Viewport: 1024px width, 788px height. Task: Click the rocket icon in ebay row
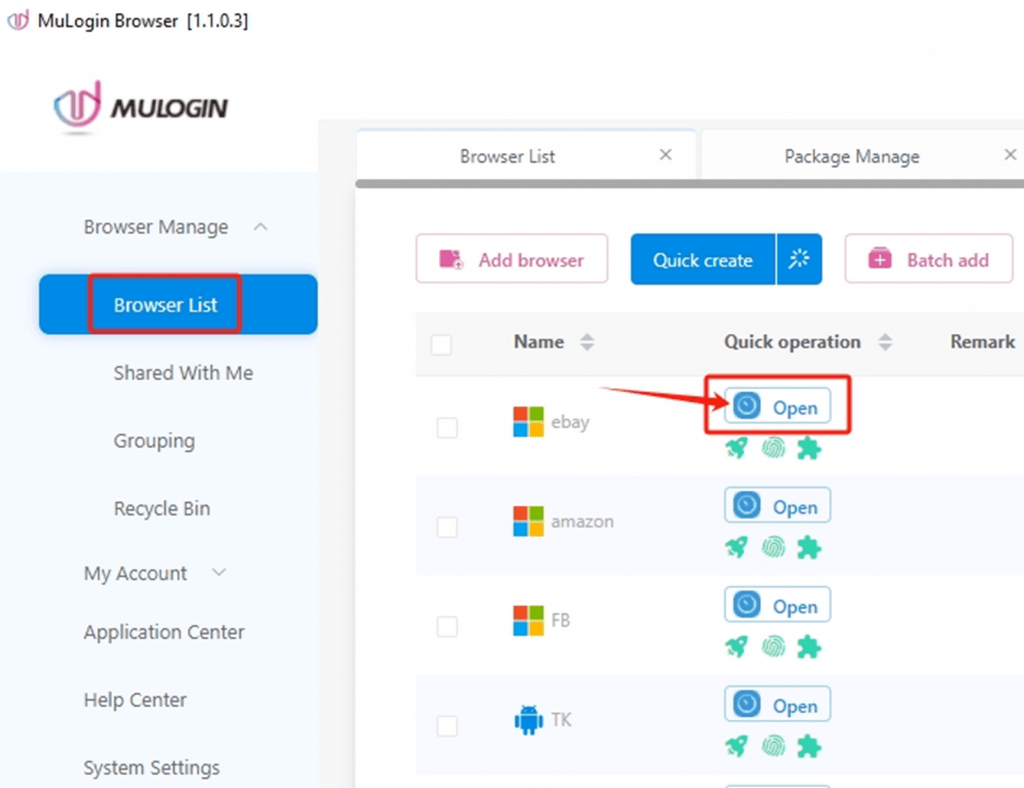pyautogui.click(x=737, y=448)
